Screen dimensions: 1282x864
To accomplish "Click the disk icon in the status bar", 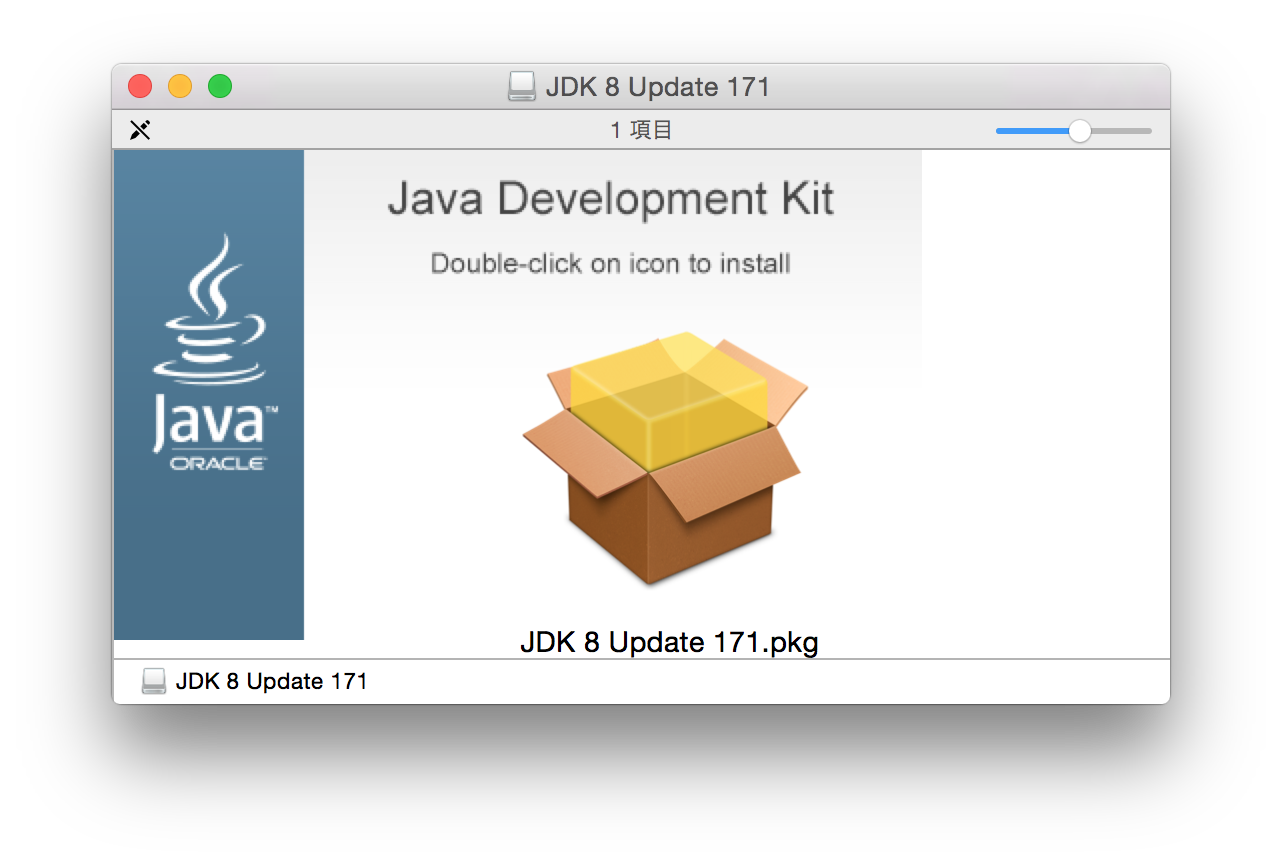I will [x=154, y=681].
